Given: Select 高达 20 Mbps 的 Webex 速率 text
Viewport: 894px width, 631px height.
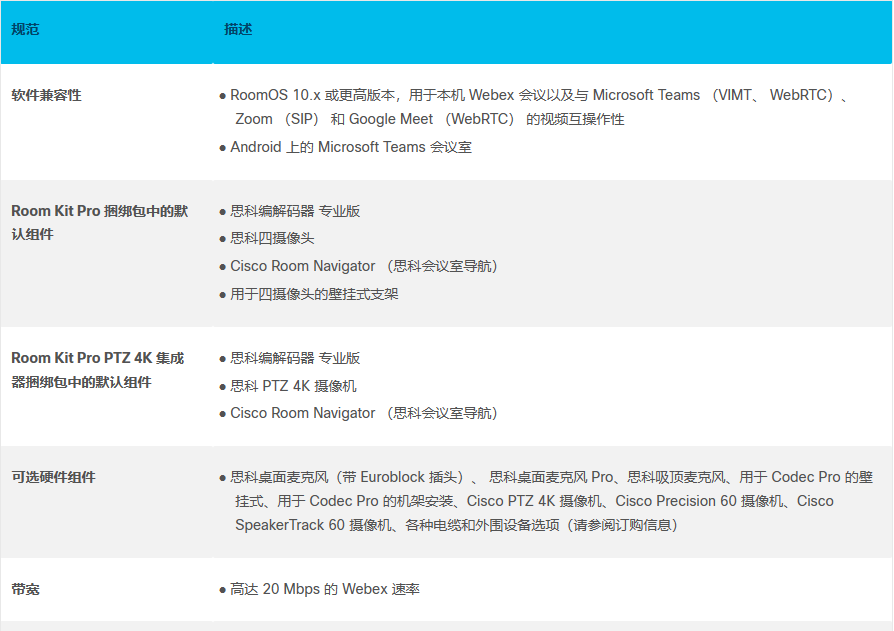Looking at the screenshot, I should [x=325, y=589].
